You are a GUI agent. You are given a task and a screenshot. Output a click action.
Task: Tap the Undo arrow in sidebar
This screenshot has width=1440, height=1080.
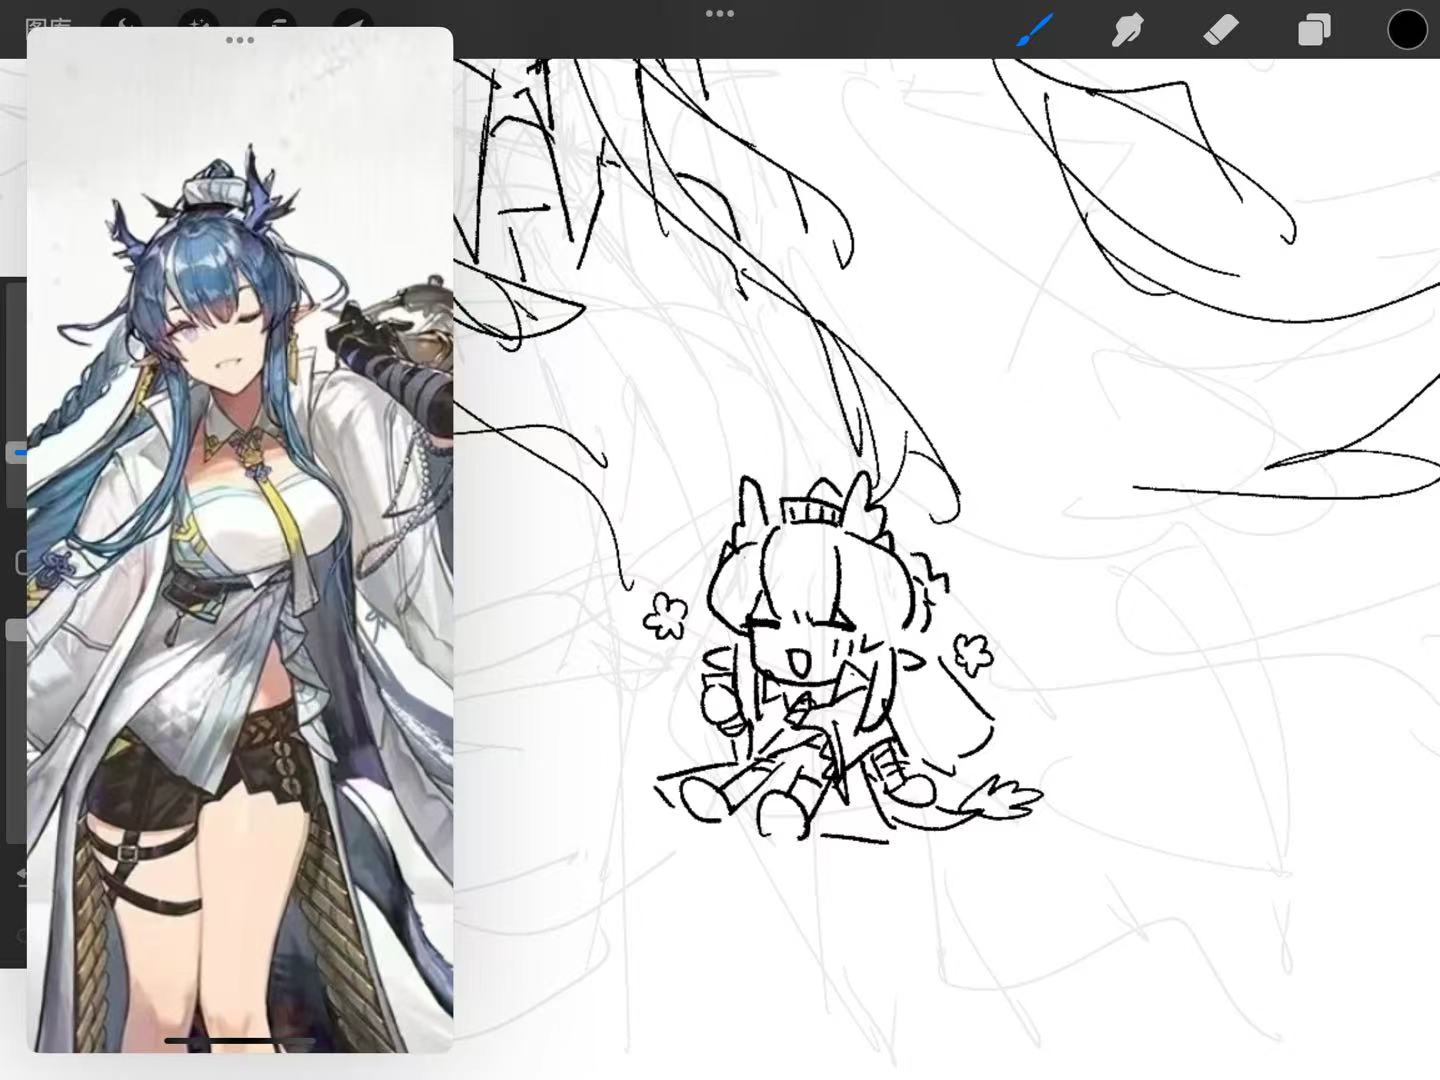point(20,877)
